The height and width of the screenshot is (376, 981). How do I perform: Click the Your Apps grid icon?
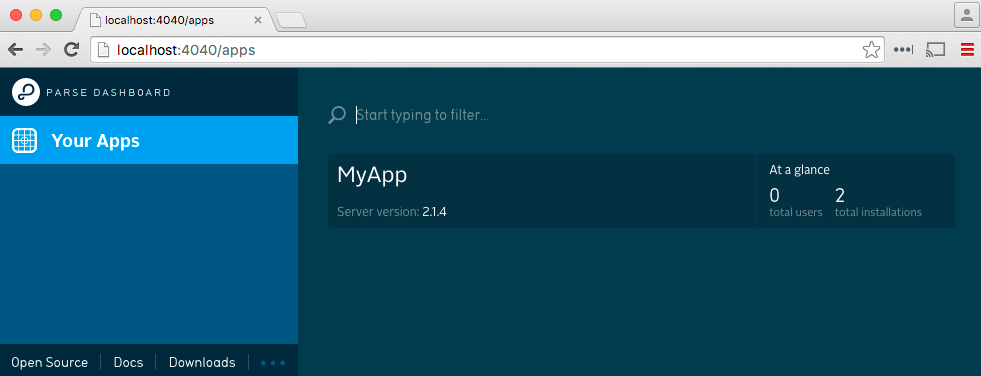coord(25,141)
